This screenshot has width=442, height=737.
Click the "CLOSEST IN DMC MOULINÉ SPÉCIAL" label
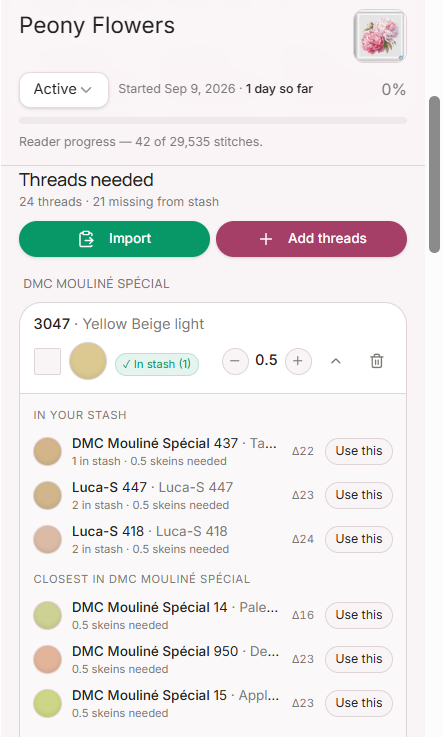click(142, 579)
